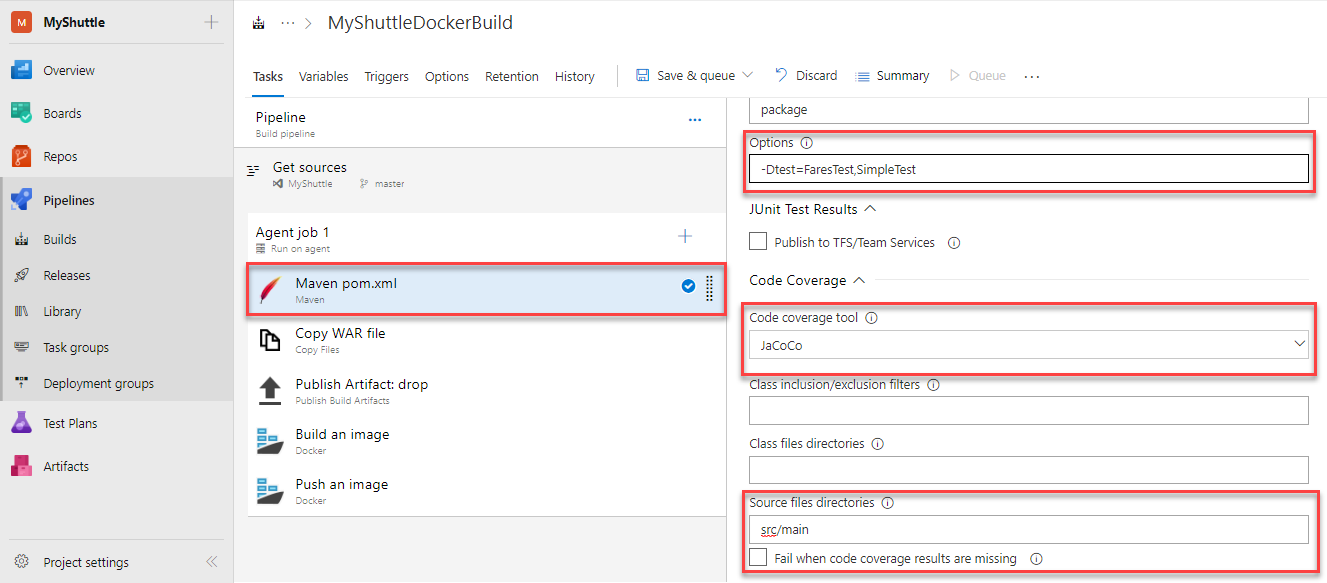Image resolution: width=1327 pixels, height=583 pixels.
Task: Select the Agent job 1 row
Action: pos(487,239)
